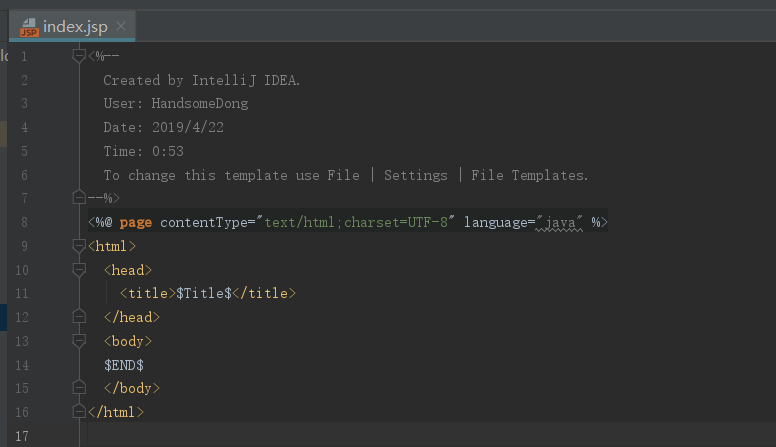Viewport: 776px width, 447px height.
Task: Place the cursor in the $Title$ text
Action: tap(204, 293)
